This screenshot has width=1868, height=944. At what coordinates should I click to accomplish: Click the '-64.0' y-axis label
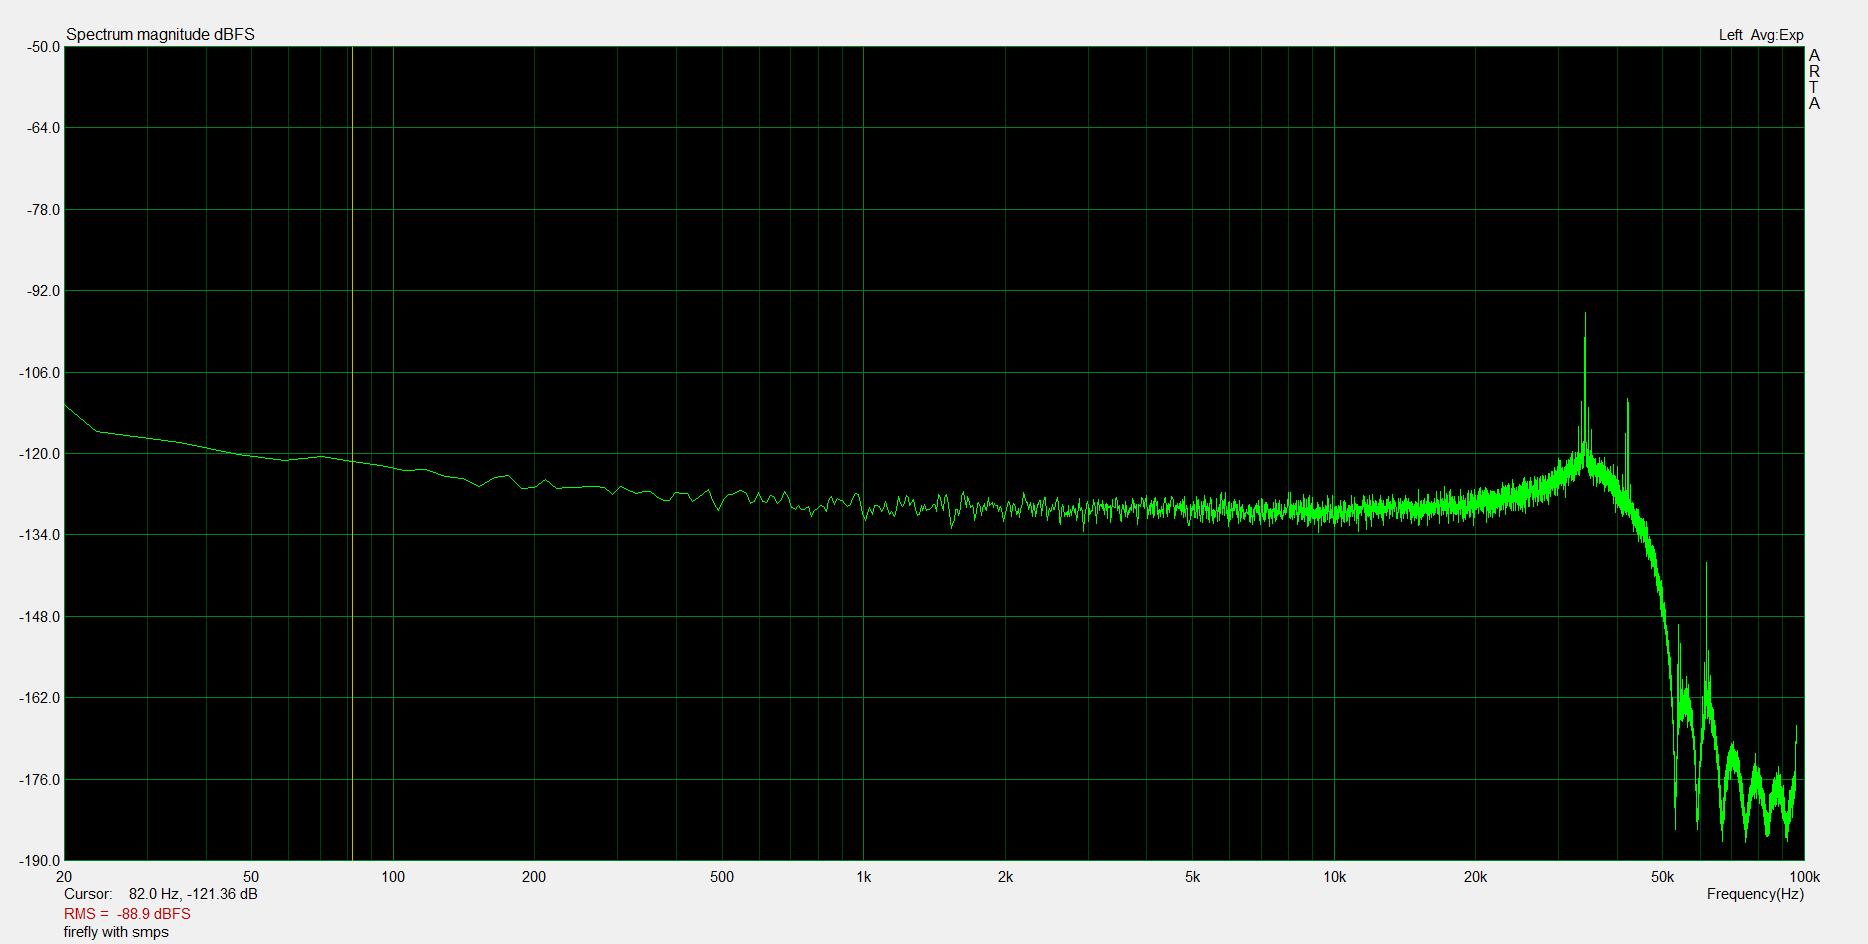[42, 128]
